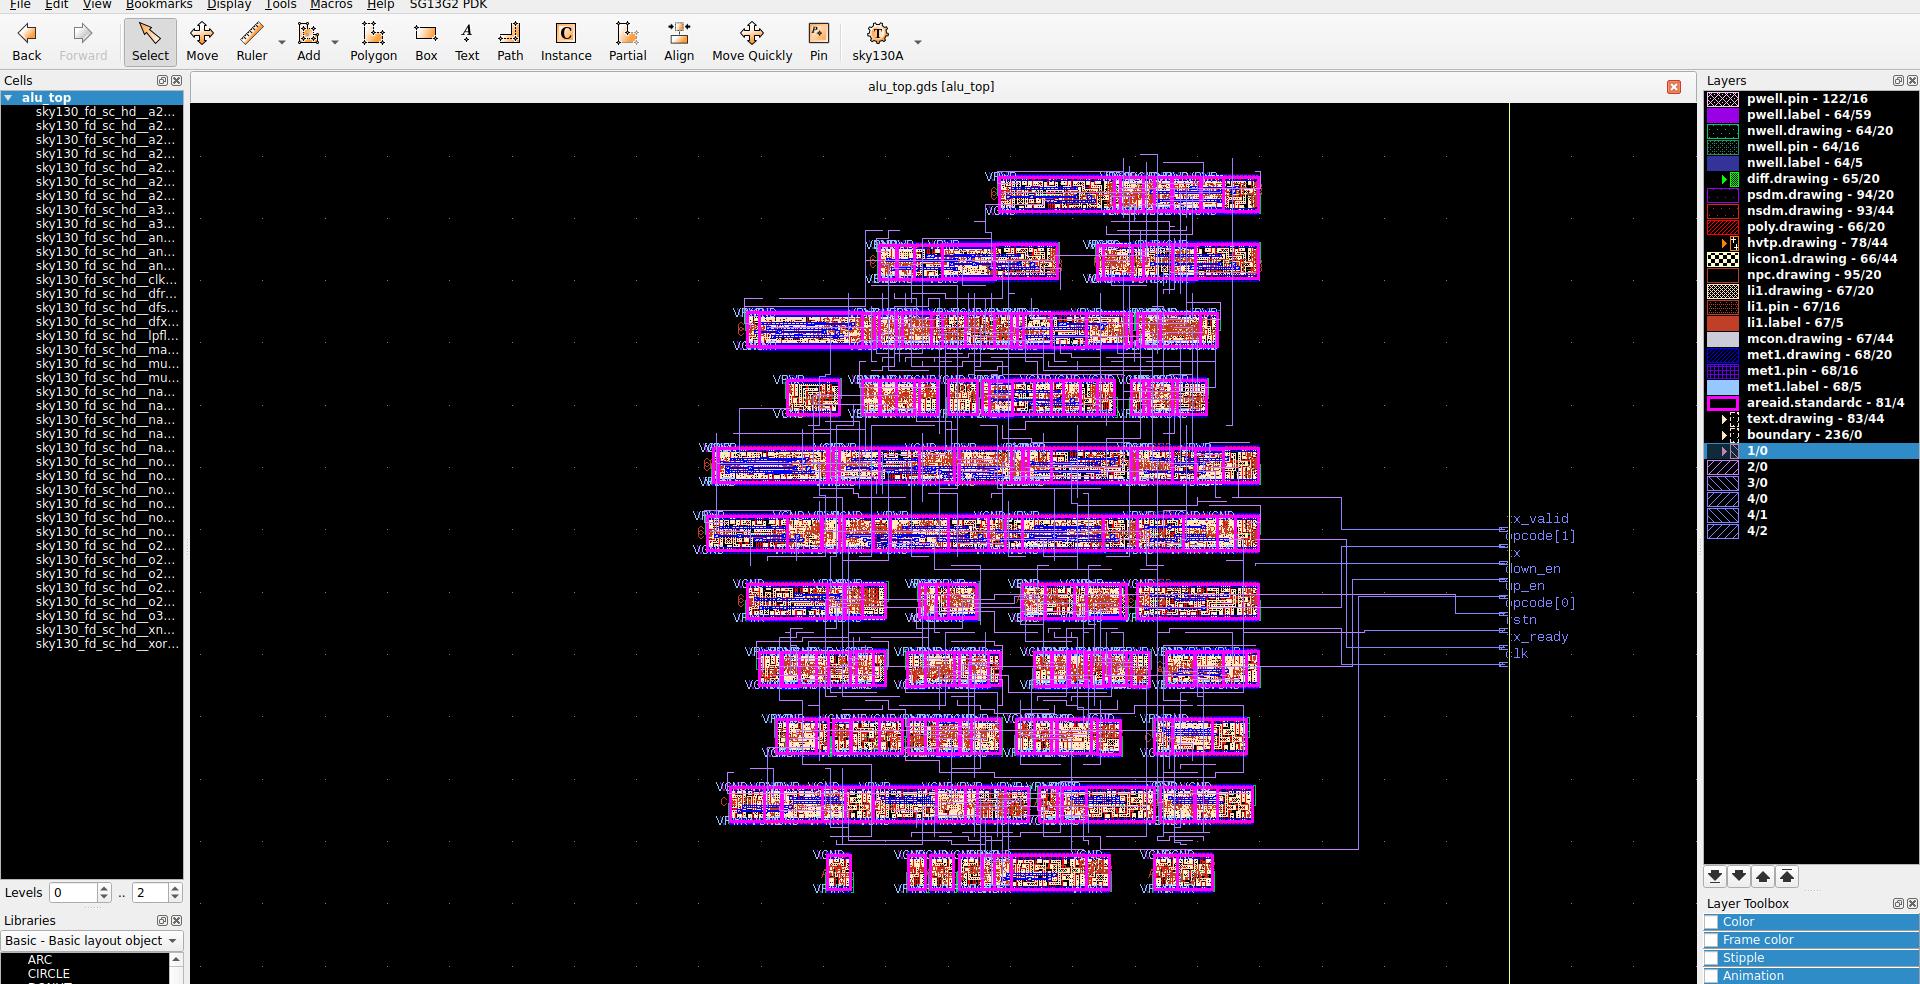Select the Box tool
1920x984 pixels.
(425, 42)
